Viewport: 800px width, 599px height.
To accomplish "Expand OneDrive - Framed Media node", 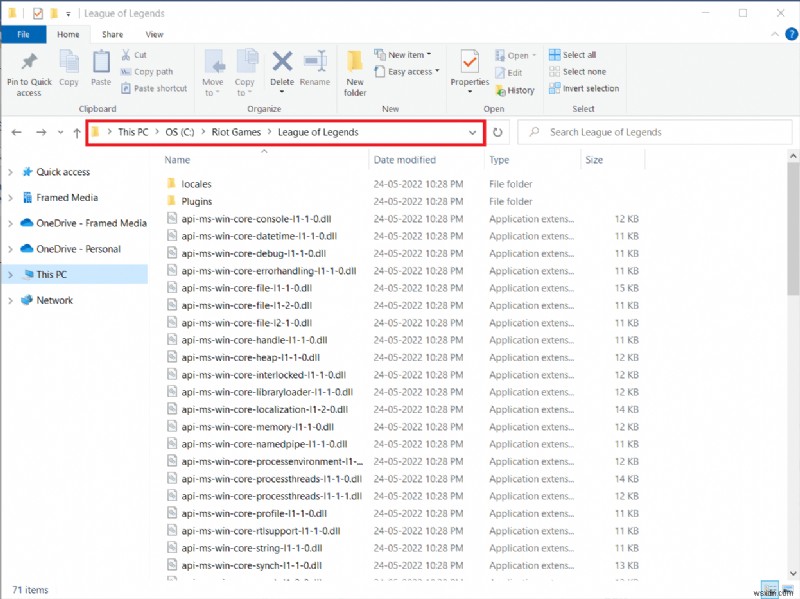I will 10,223.
